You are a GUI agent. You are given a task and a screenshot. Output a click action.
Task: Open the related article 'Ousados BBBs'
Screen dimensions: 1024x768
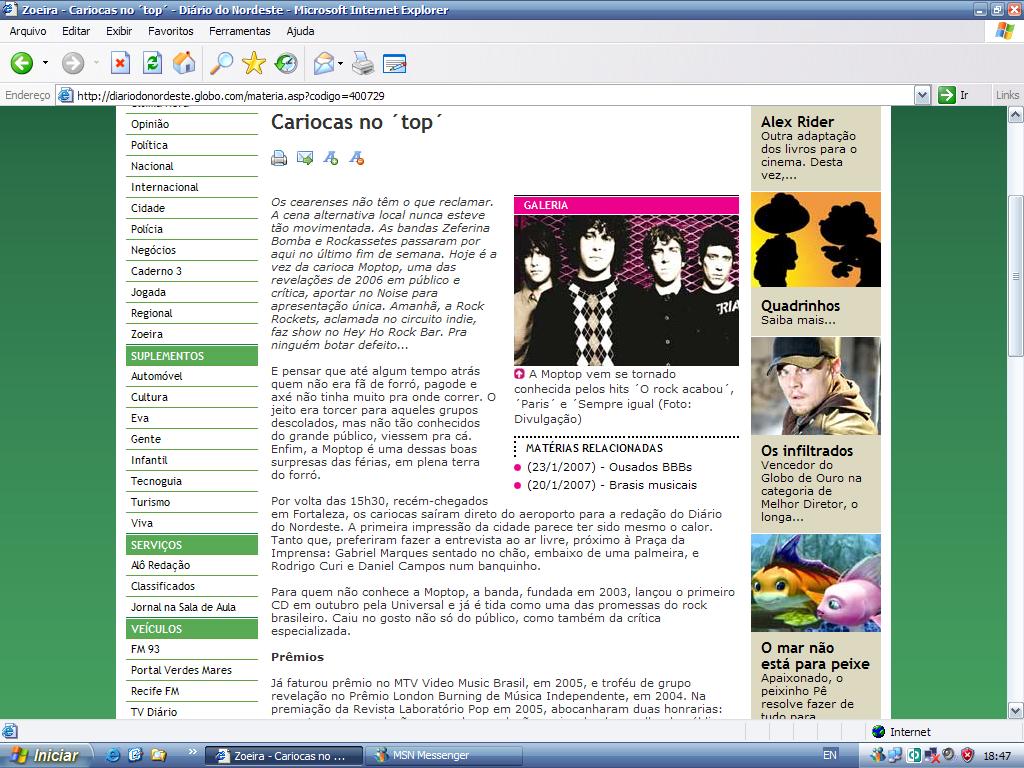(650, 467)
